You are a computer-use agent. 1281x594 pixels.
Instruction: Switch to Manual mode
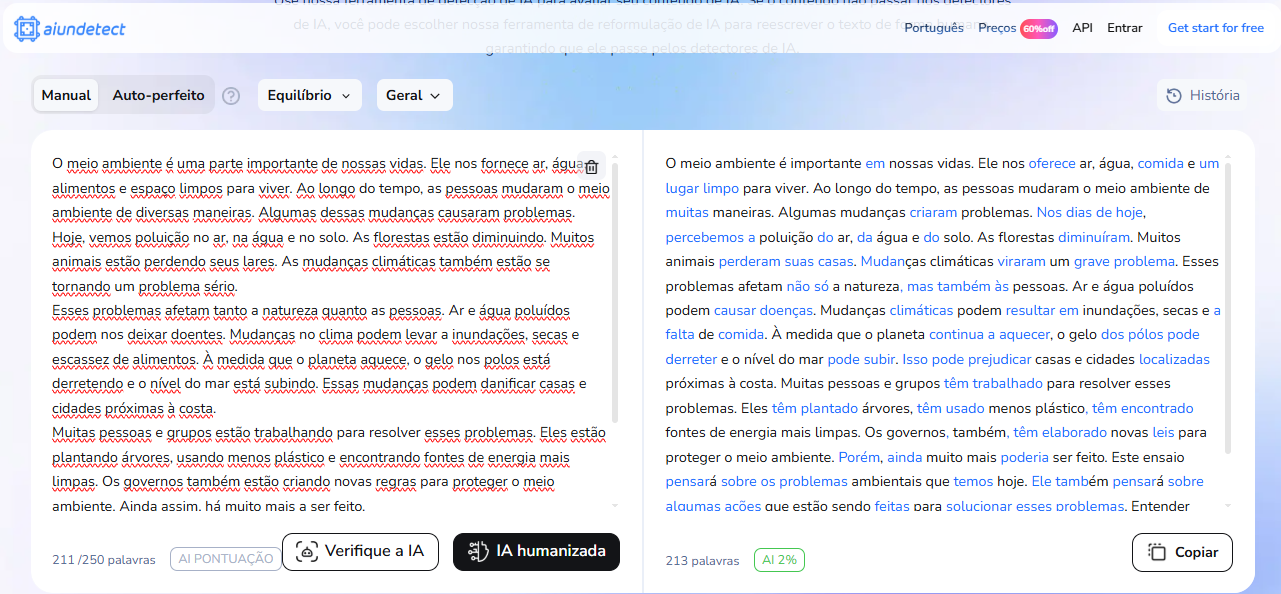click(66, 96)
